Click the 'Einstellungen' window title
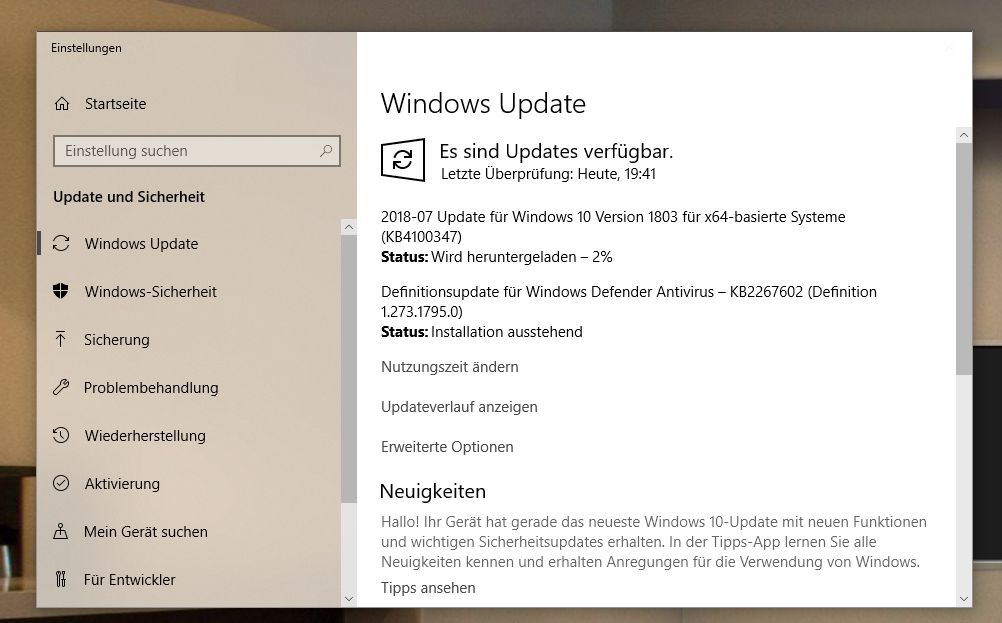This screenshot has width=1002, height=623. coord(86,48)
